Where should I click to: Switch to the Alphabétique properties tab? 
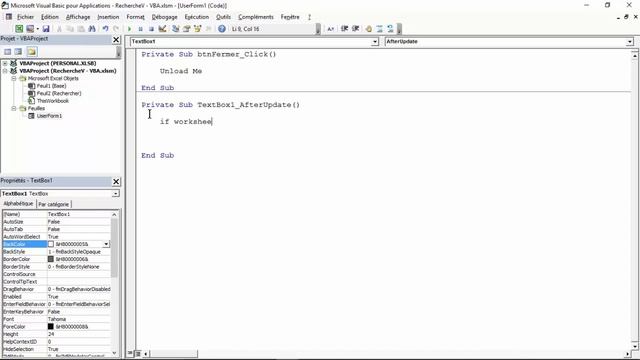18,204
